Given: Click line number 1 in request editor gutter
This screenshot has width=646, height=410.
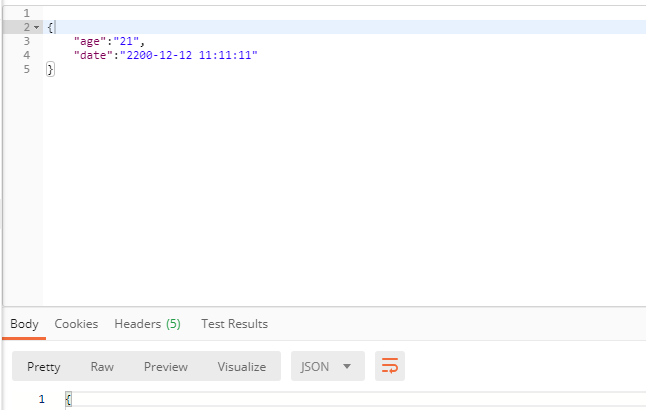Looking at the screenshot, I should [x=25, y=13].
